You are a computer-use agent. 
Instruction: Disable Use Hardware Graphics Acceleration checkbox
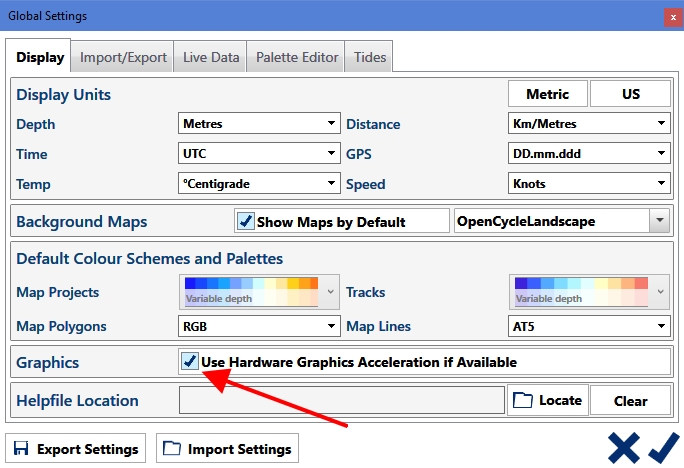click(190, 361)
